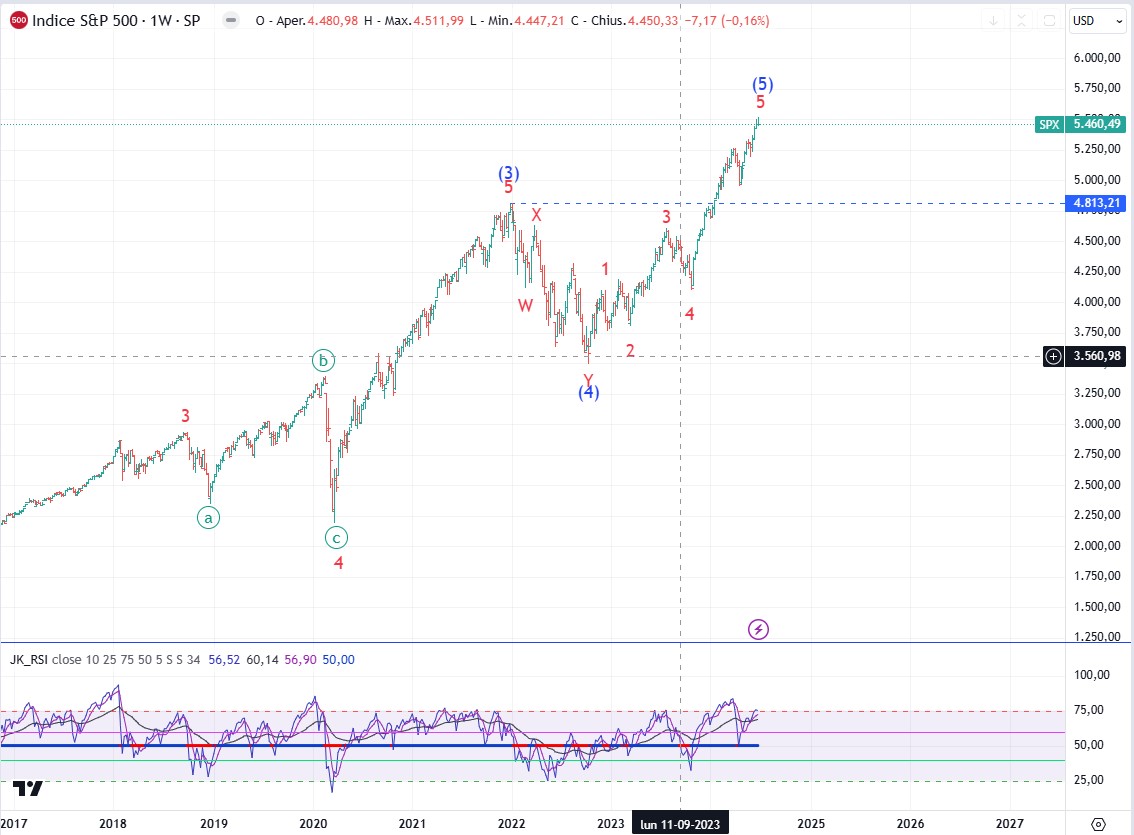
Task: Open the USD currency dropdown
Action: click(x=1096, y=21)
